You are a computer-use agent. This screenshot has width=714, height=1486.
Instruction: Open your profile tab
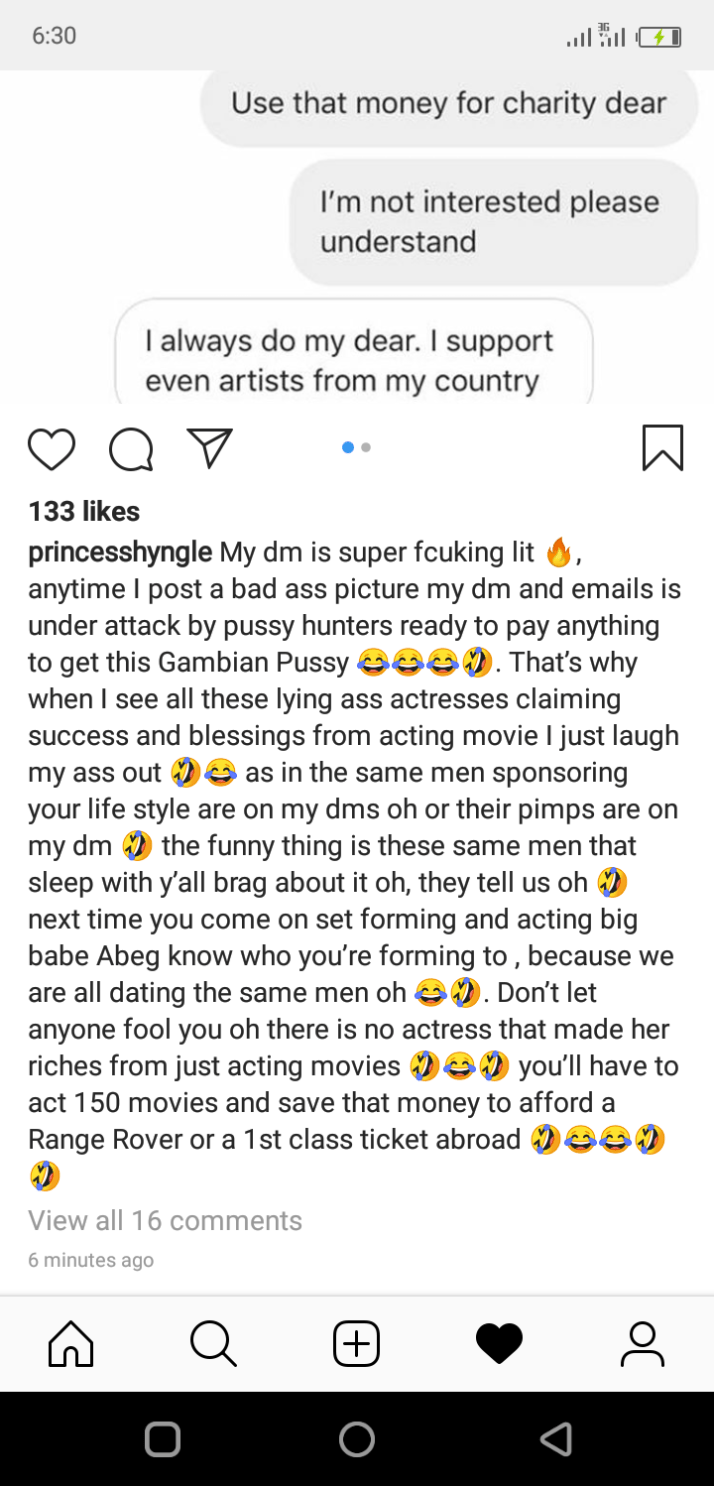pyautogui.click(x=642, y=1343)
